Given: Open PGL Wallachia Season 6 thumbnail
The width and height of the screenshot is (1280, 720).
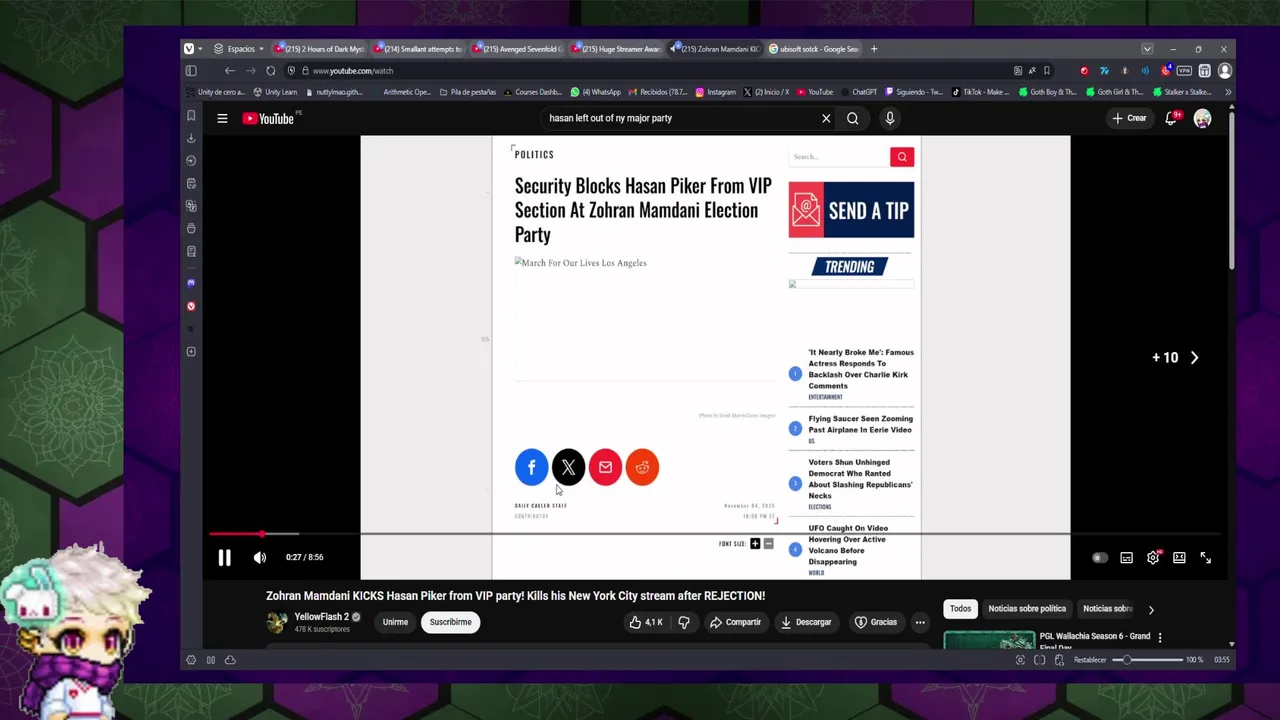Looking at the screenshot, I should coord(989,639).
